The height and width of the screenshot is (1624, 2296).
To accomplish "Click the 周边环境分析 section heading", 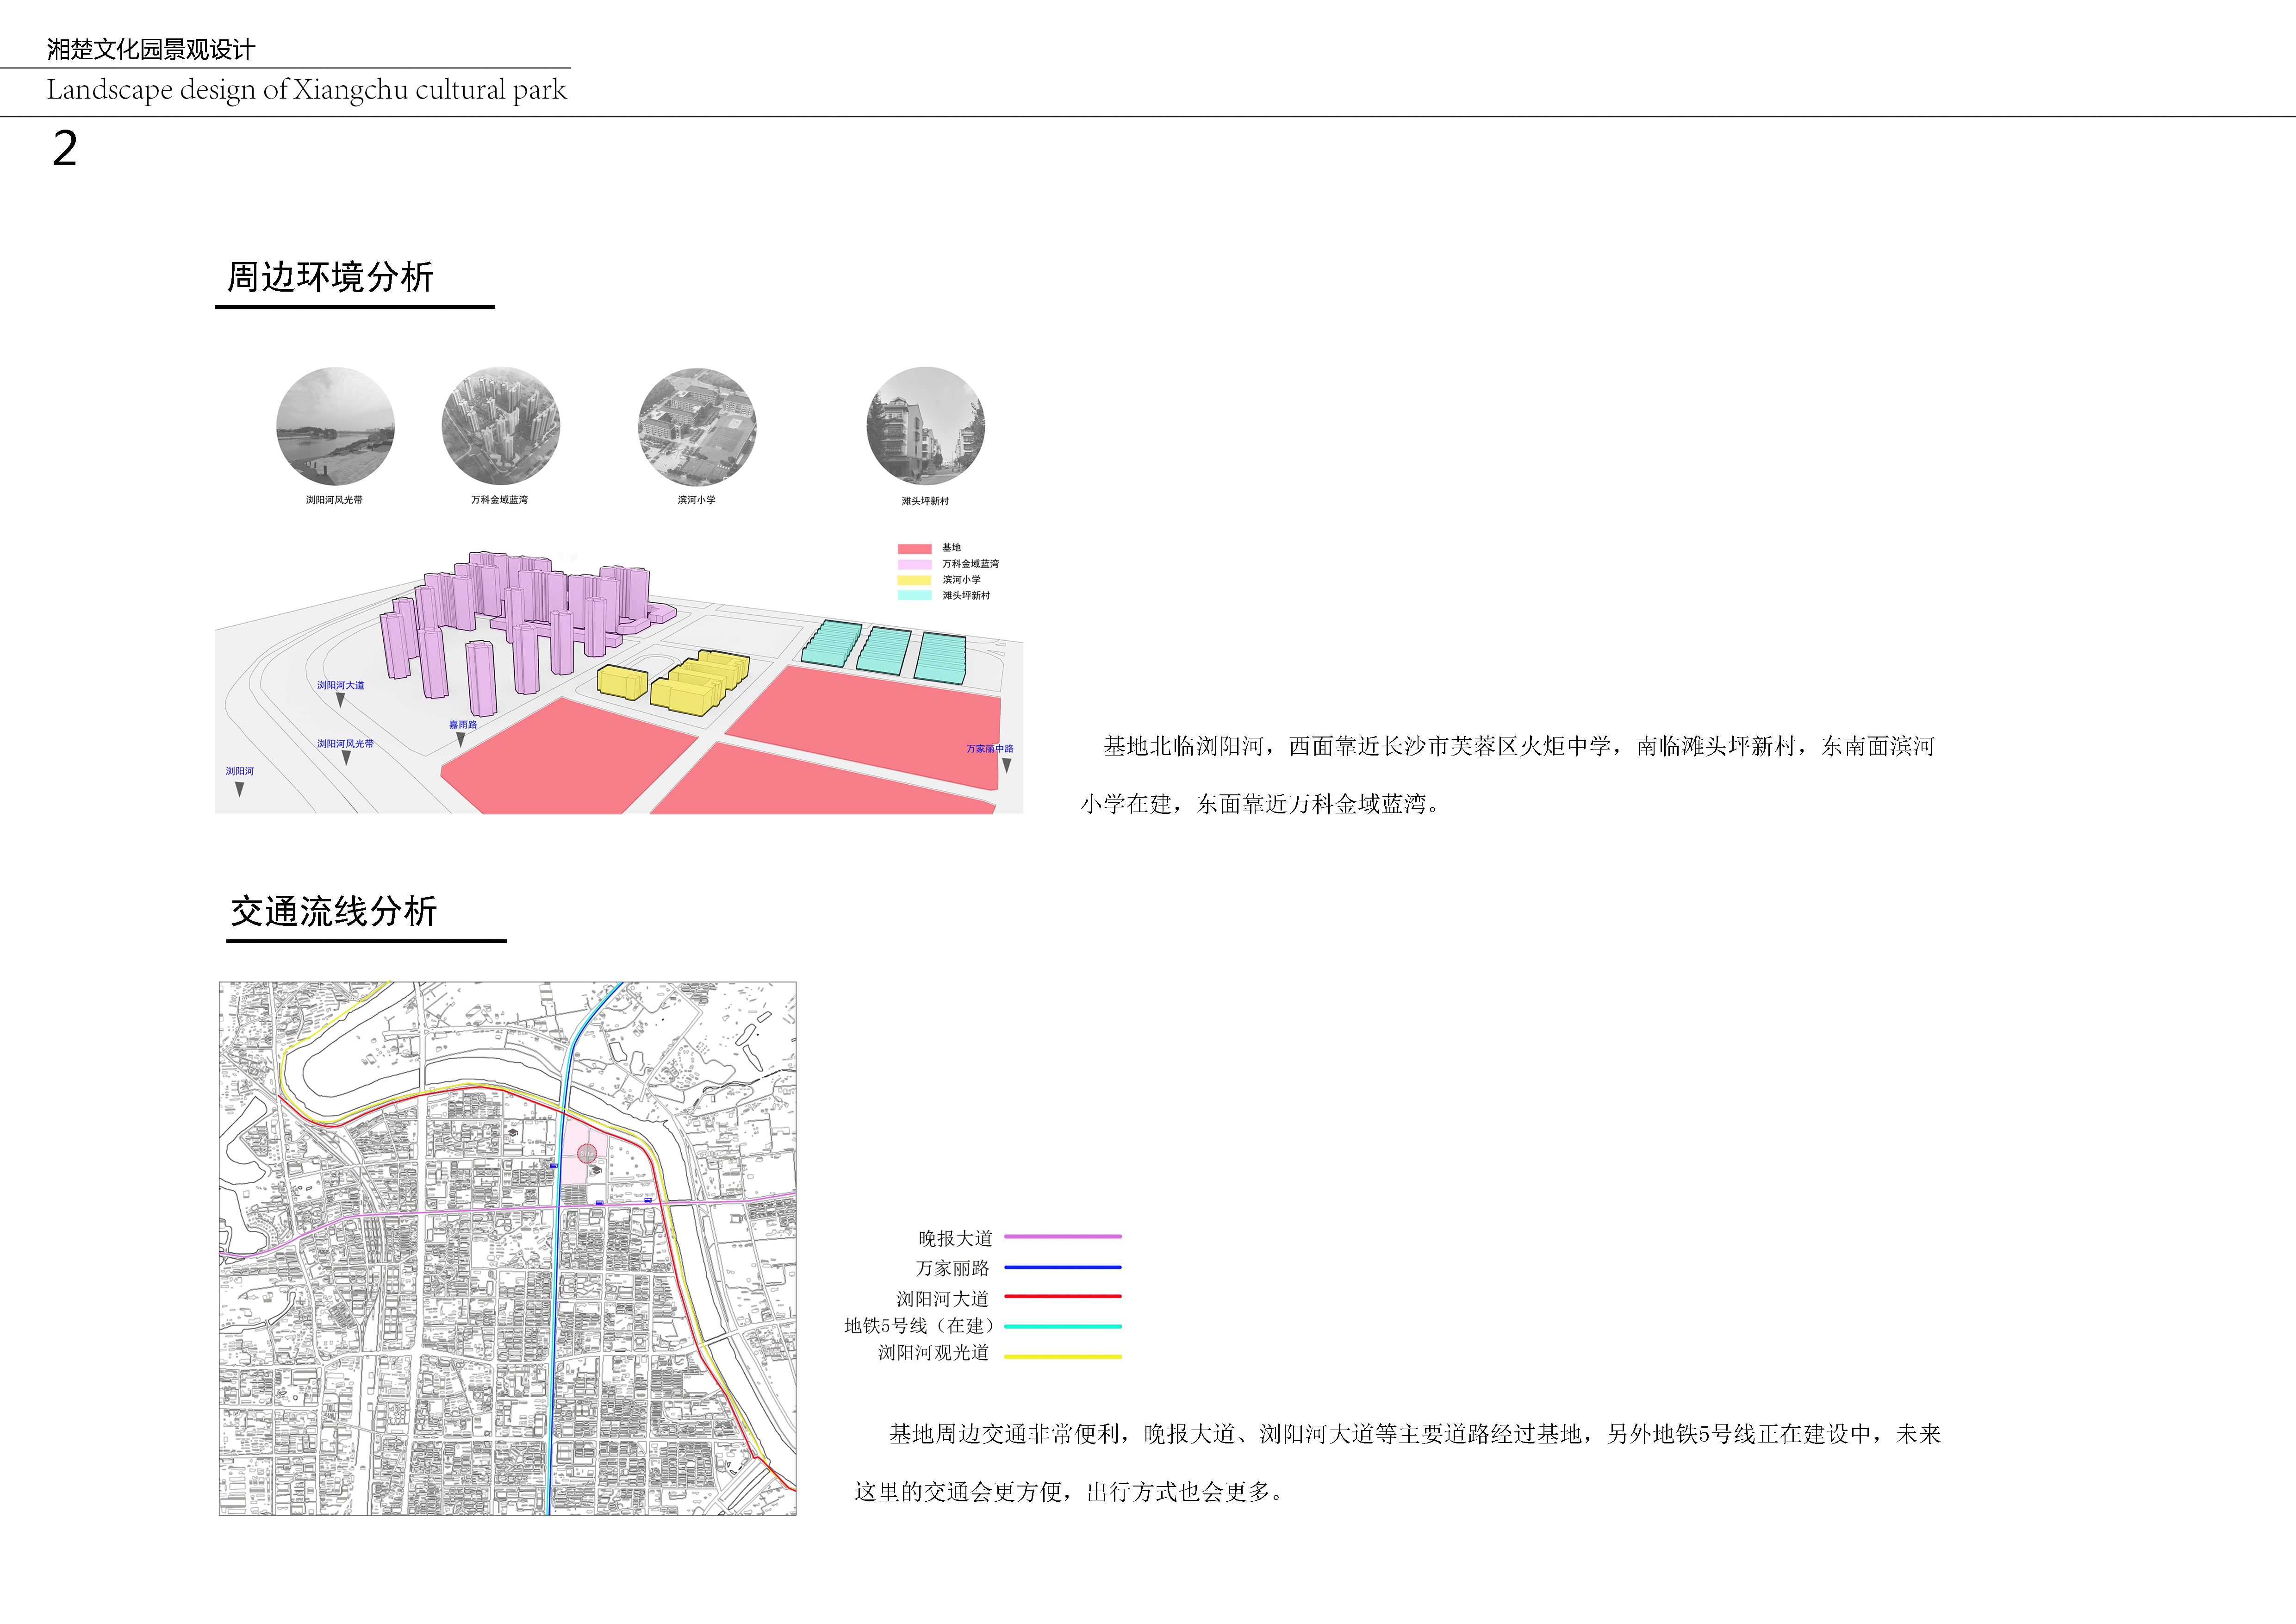I will [x=331, y=277].
